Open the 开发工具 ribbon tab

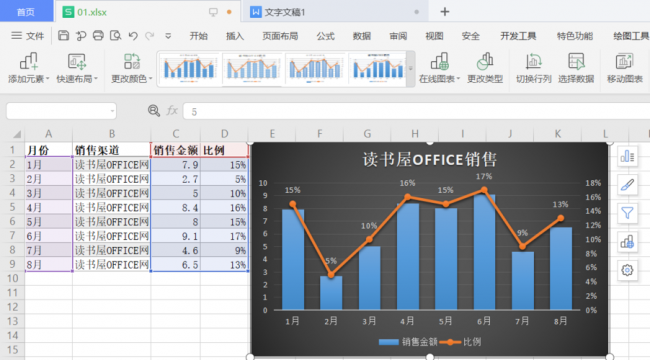[518, 36]
